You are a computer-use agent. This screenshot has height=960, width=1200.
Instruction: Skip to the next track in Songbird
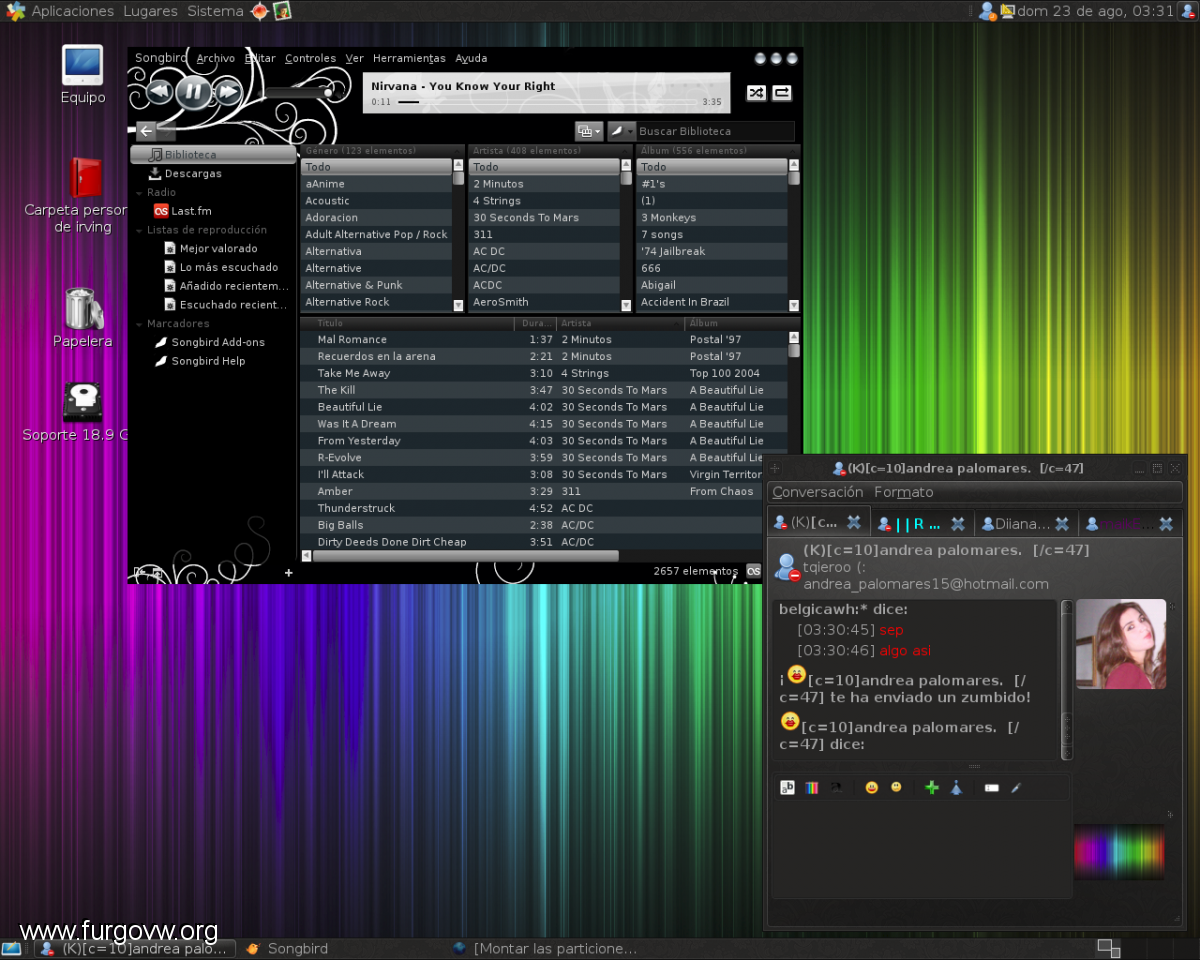pyautogui.click(x=227, y=93)
